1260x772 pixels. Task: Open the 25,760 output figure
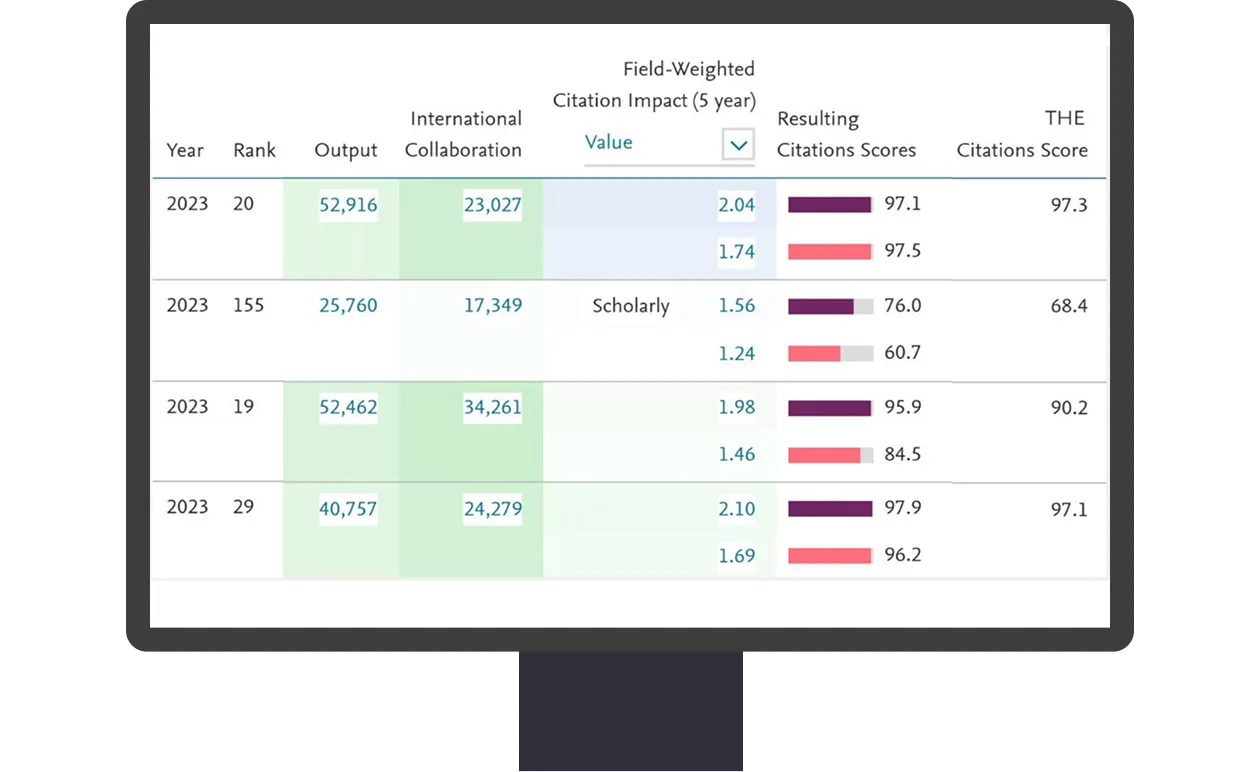tap(348, 306)
